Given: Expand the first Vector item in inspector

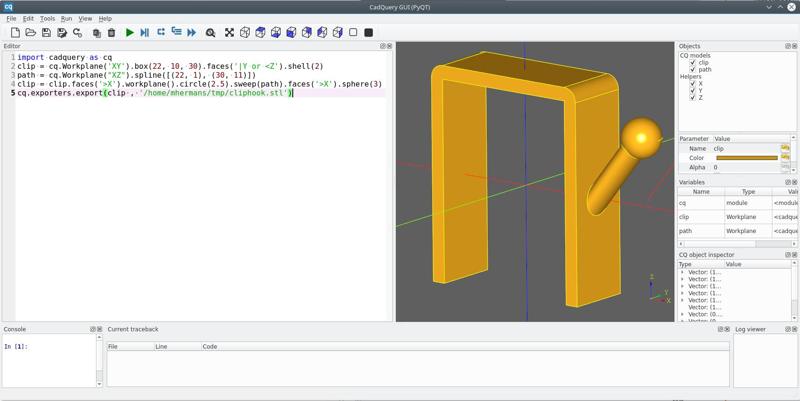Looking at the screenshot, I should [683, 273].
